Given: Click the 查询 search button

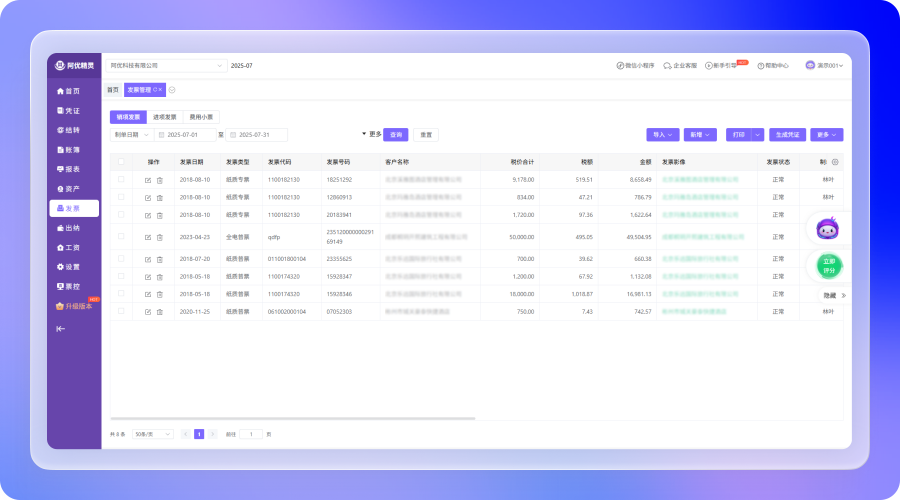Looking at the screenshot, I should tap(396, 134).
